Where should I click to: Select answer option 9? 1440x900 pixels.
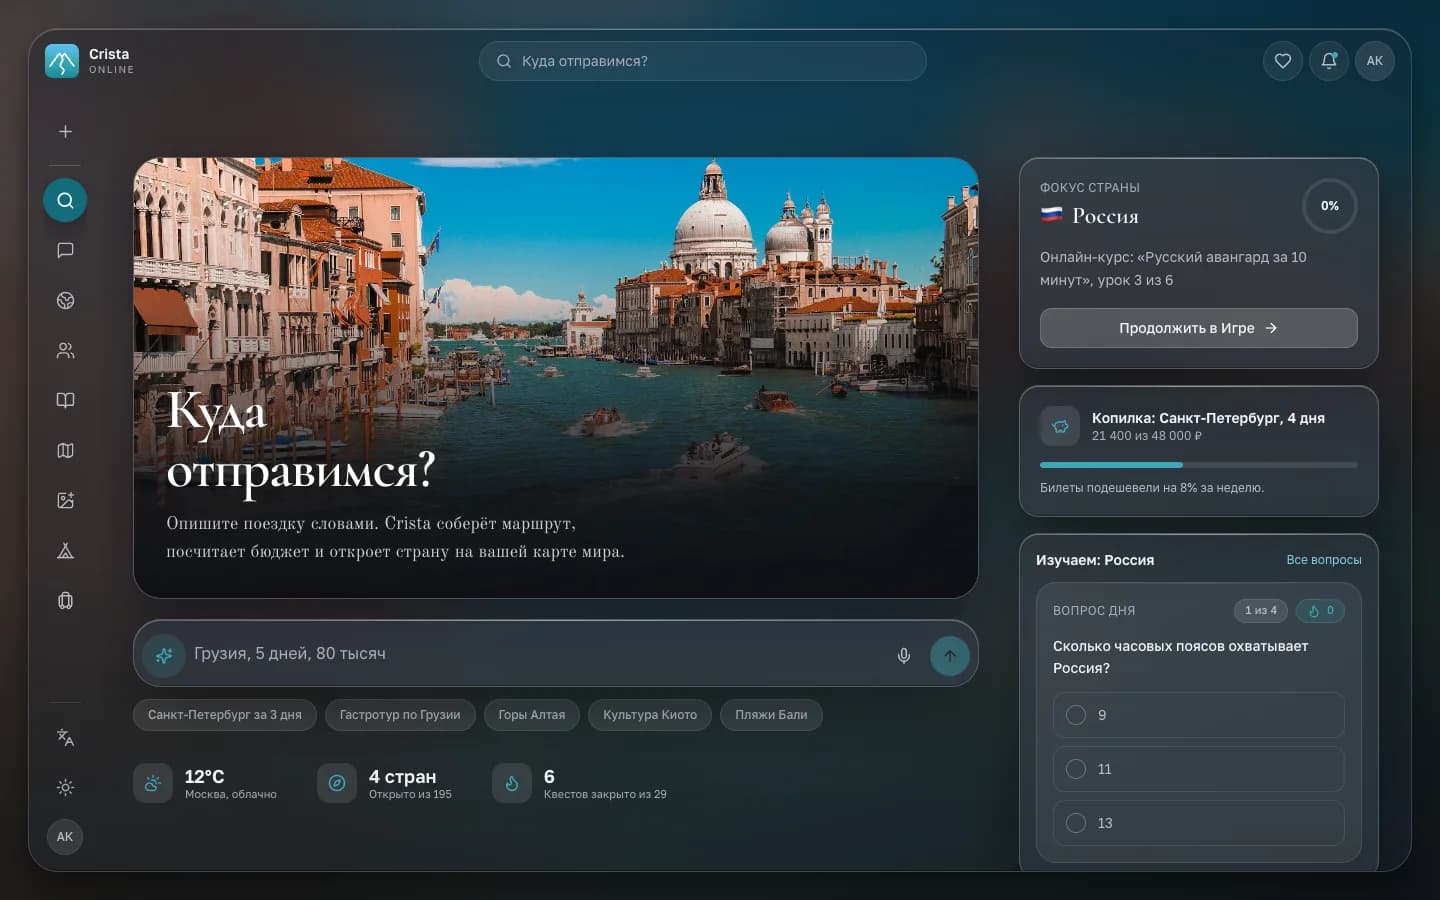click(x=1198, y=715)
